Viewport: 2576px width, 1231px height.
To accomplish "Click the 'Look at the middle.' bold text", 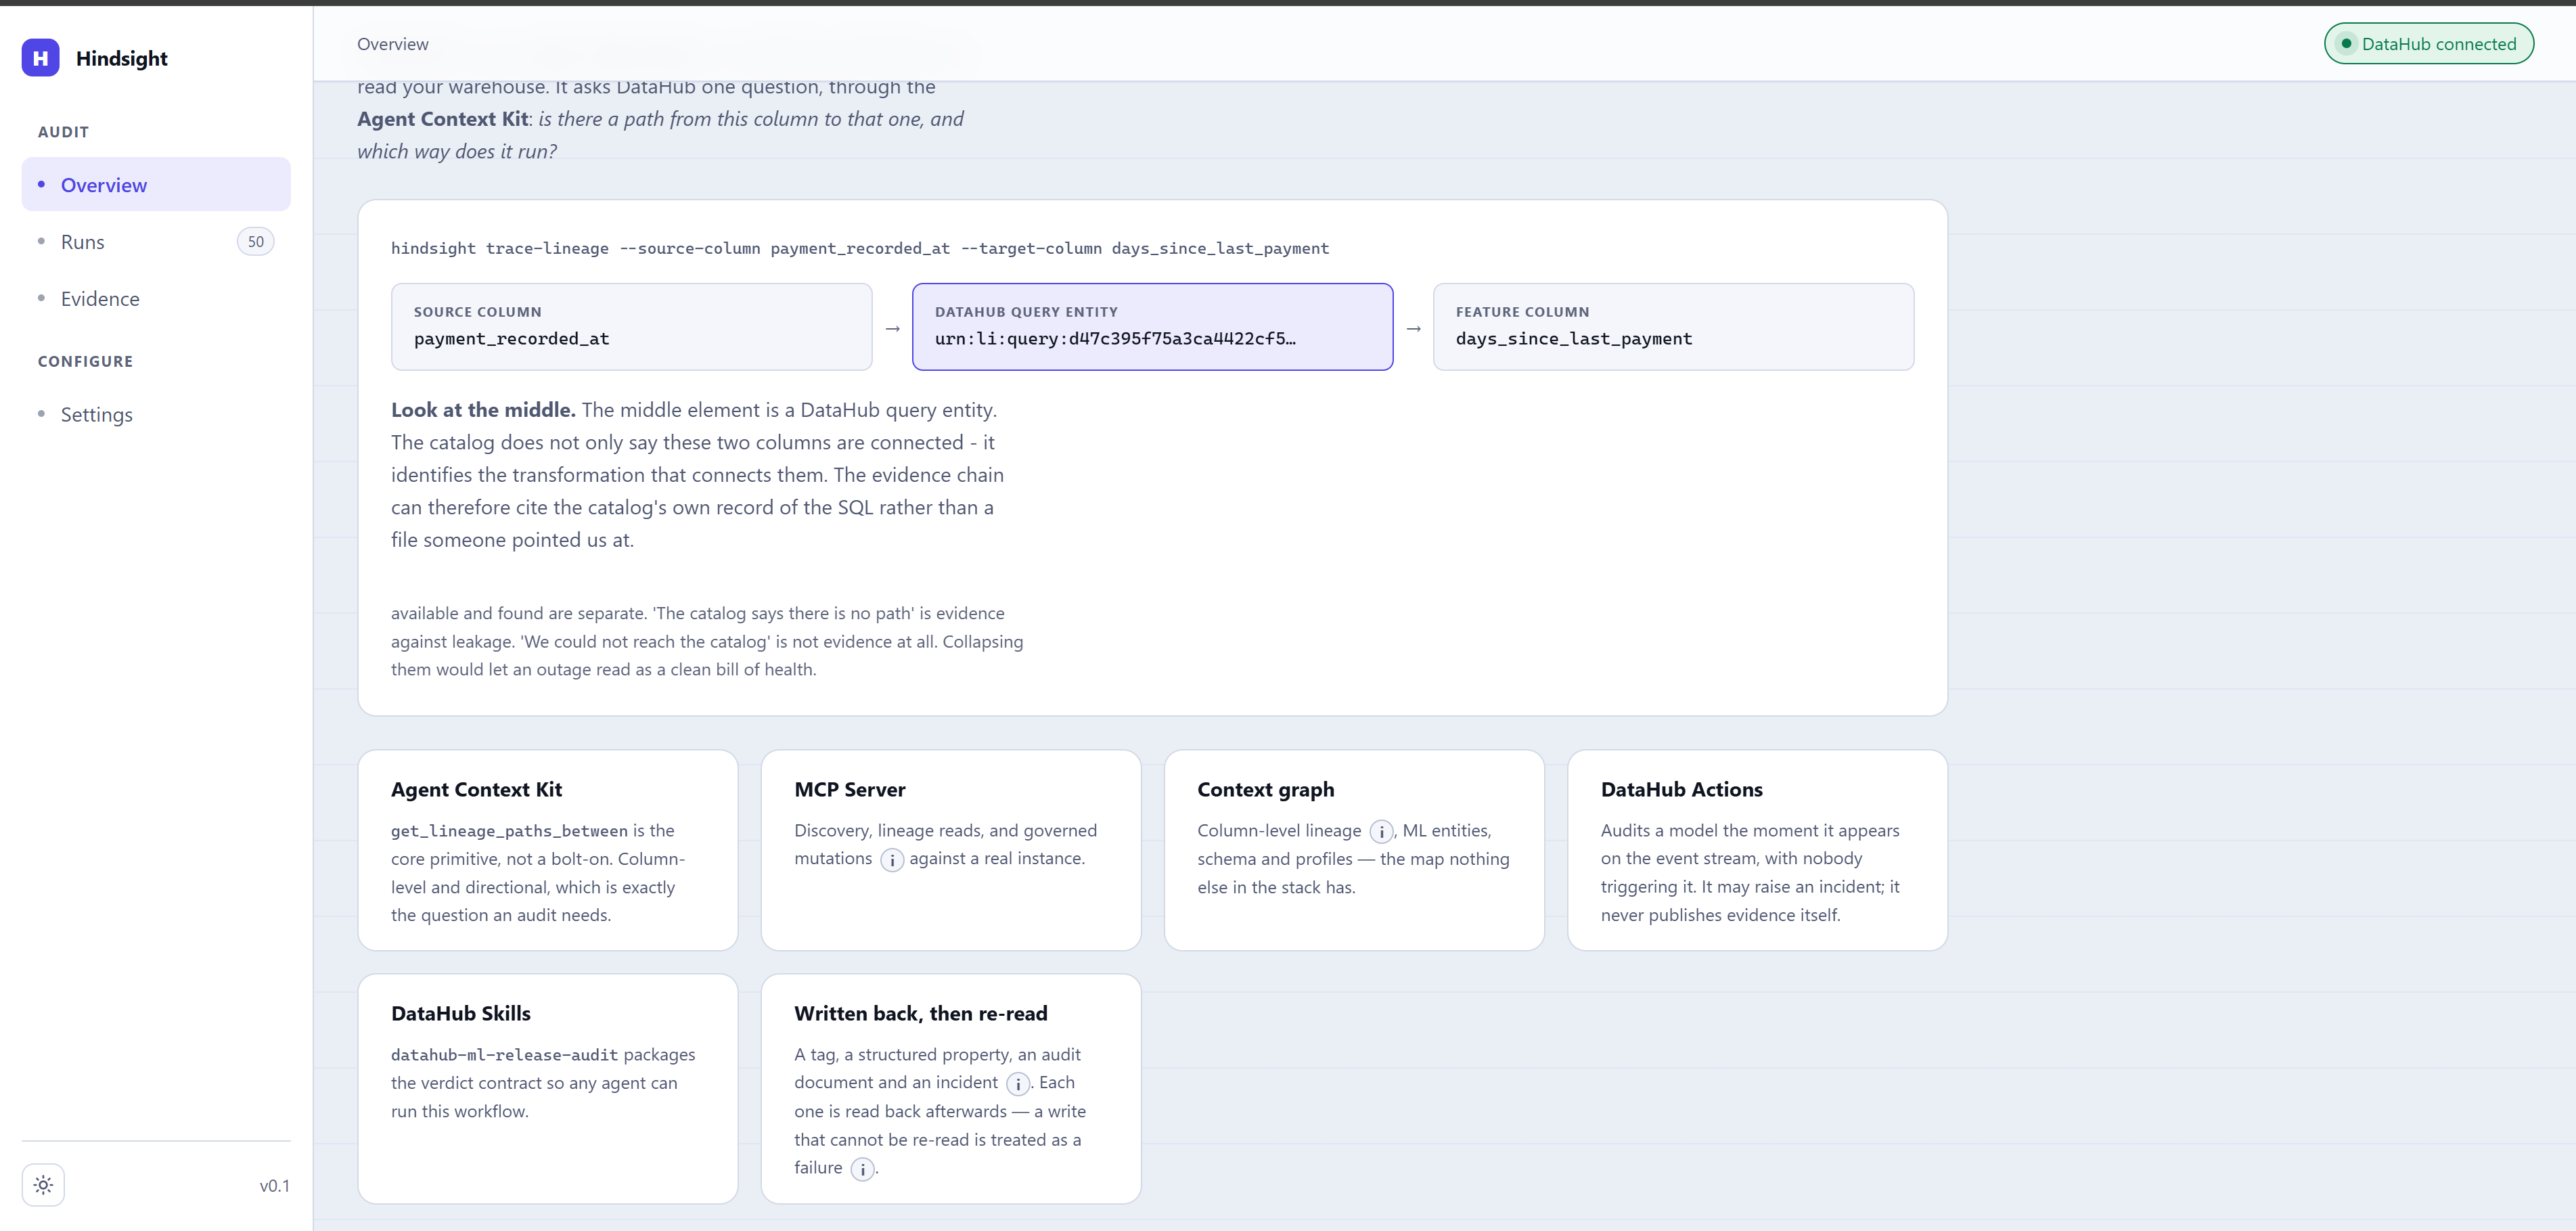I will tap(483, 410).
